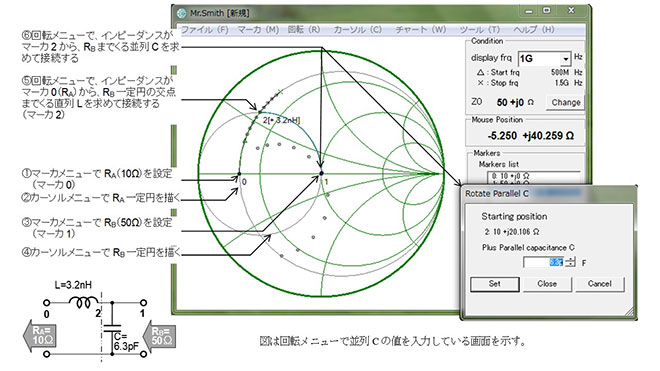
Task: Click Cancel in Rotate Parallel C dialog
Action: click(599, 284)
